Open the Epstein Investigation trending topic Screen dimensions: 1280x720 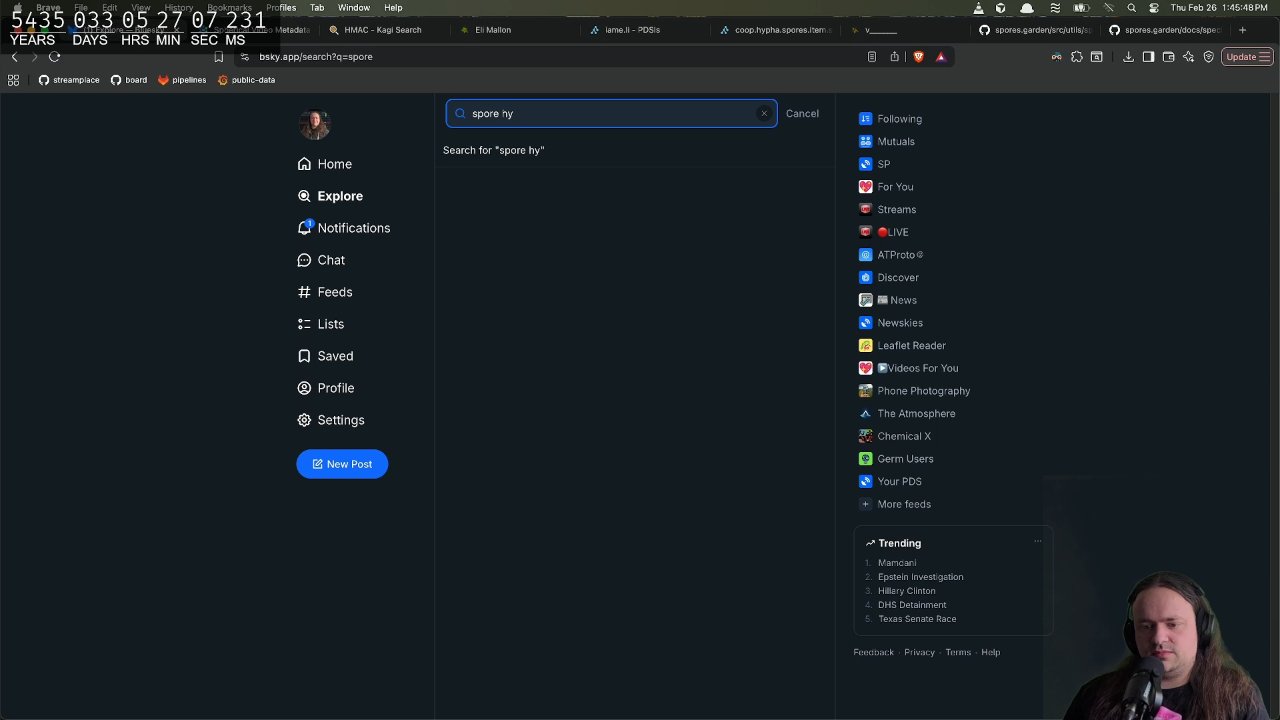click(x=920, y=577)
